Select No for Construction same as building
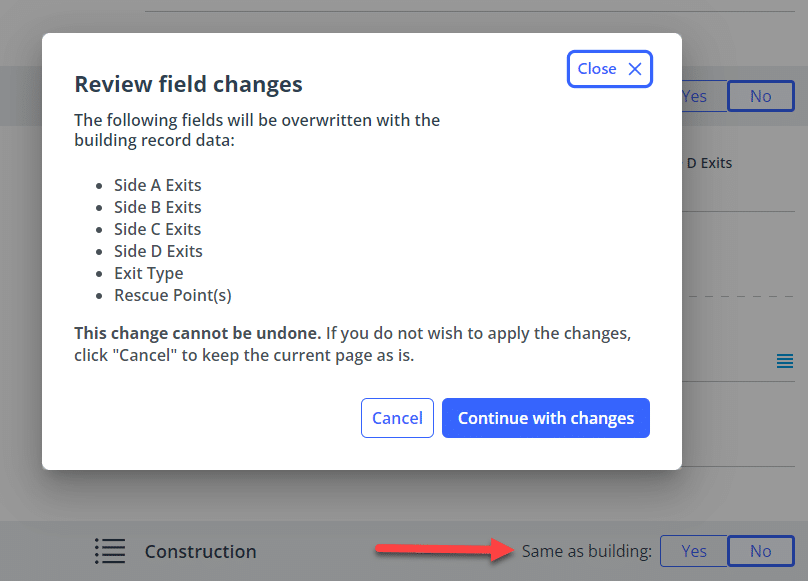808x581 pixels. [x=761, y=551]
